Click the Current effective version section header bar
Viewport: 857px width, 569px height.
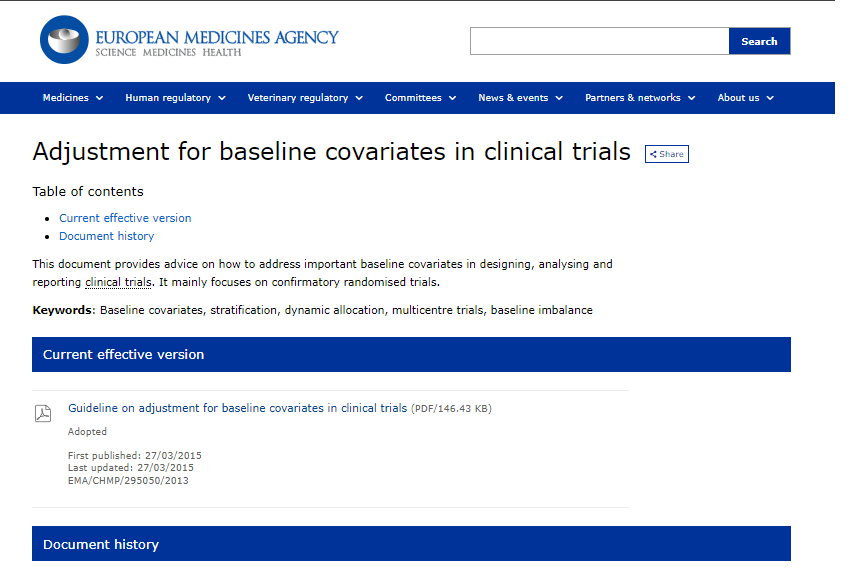[x=411, y=355]
